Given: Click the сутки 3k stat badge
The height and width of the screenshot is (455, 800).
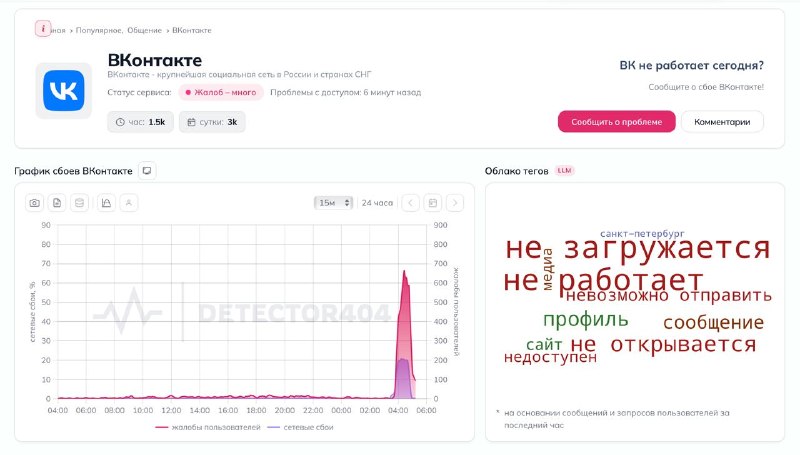Looking at the screenshot, I should point(212,122).
